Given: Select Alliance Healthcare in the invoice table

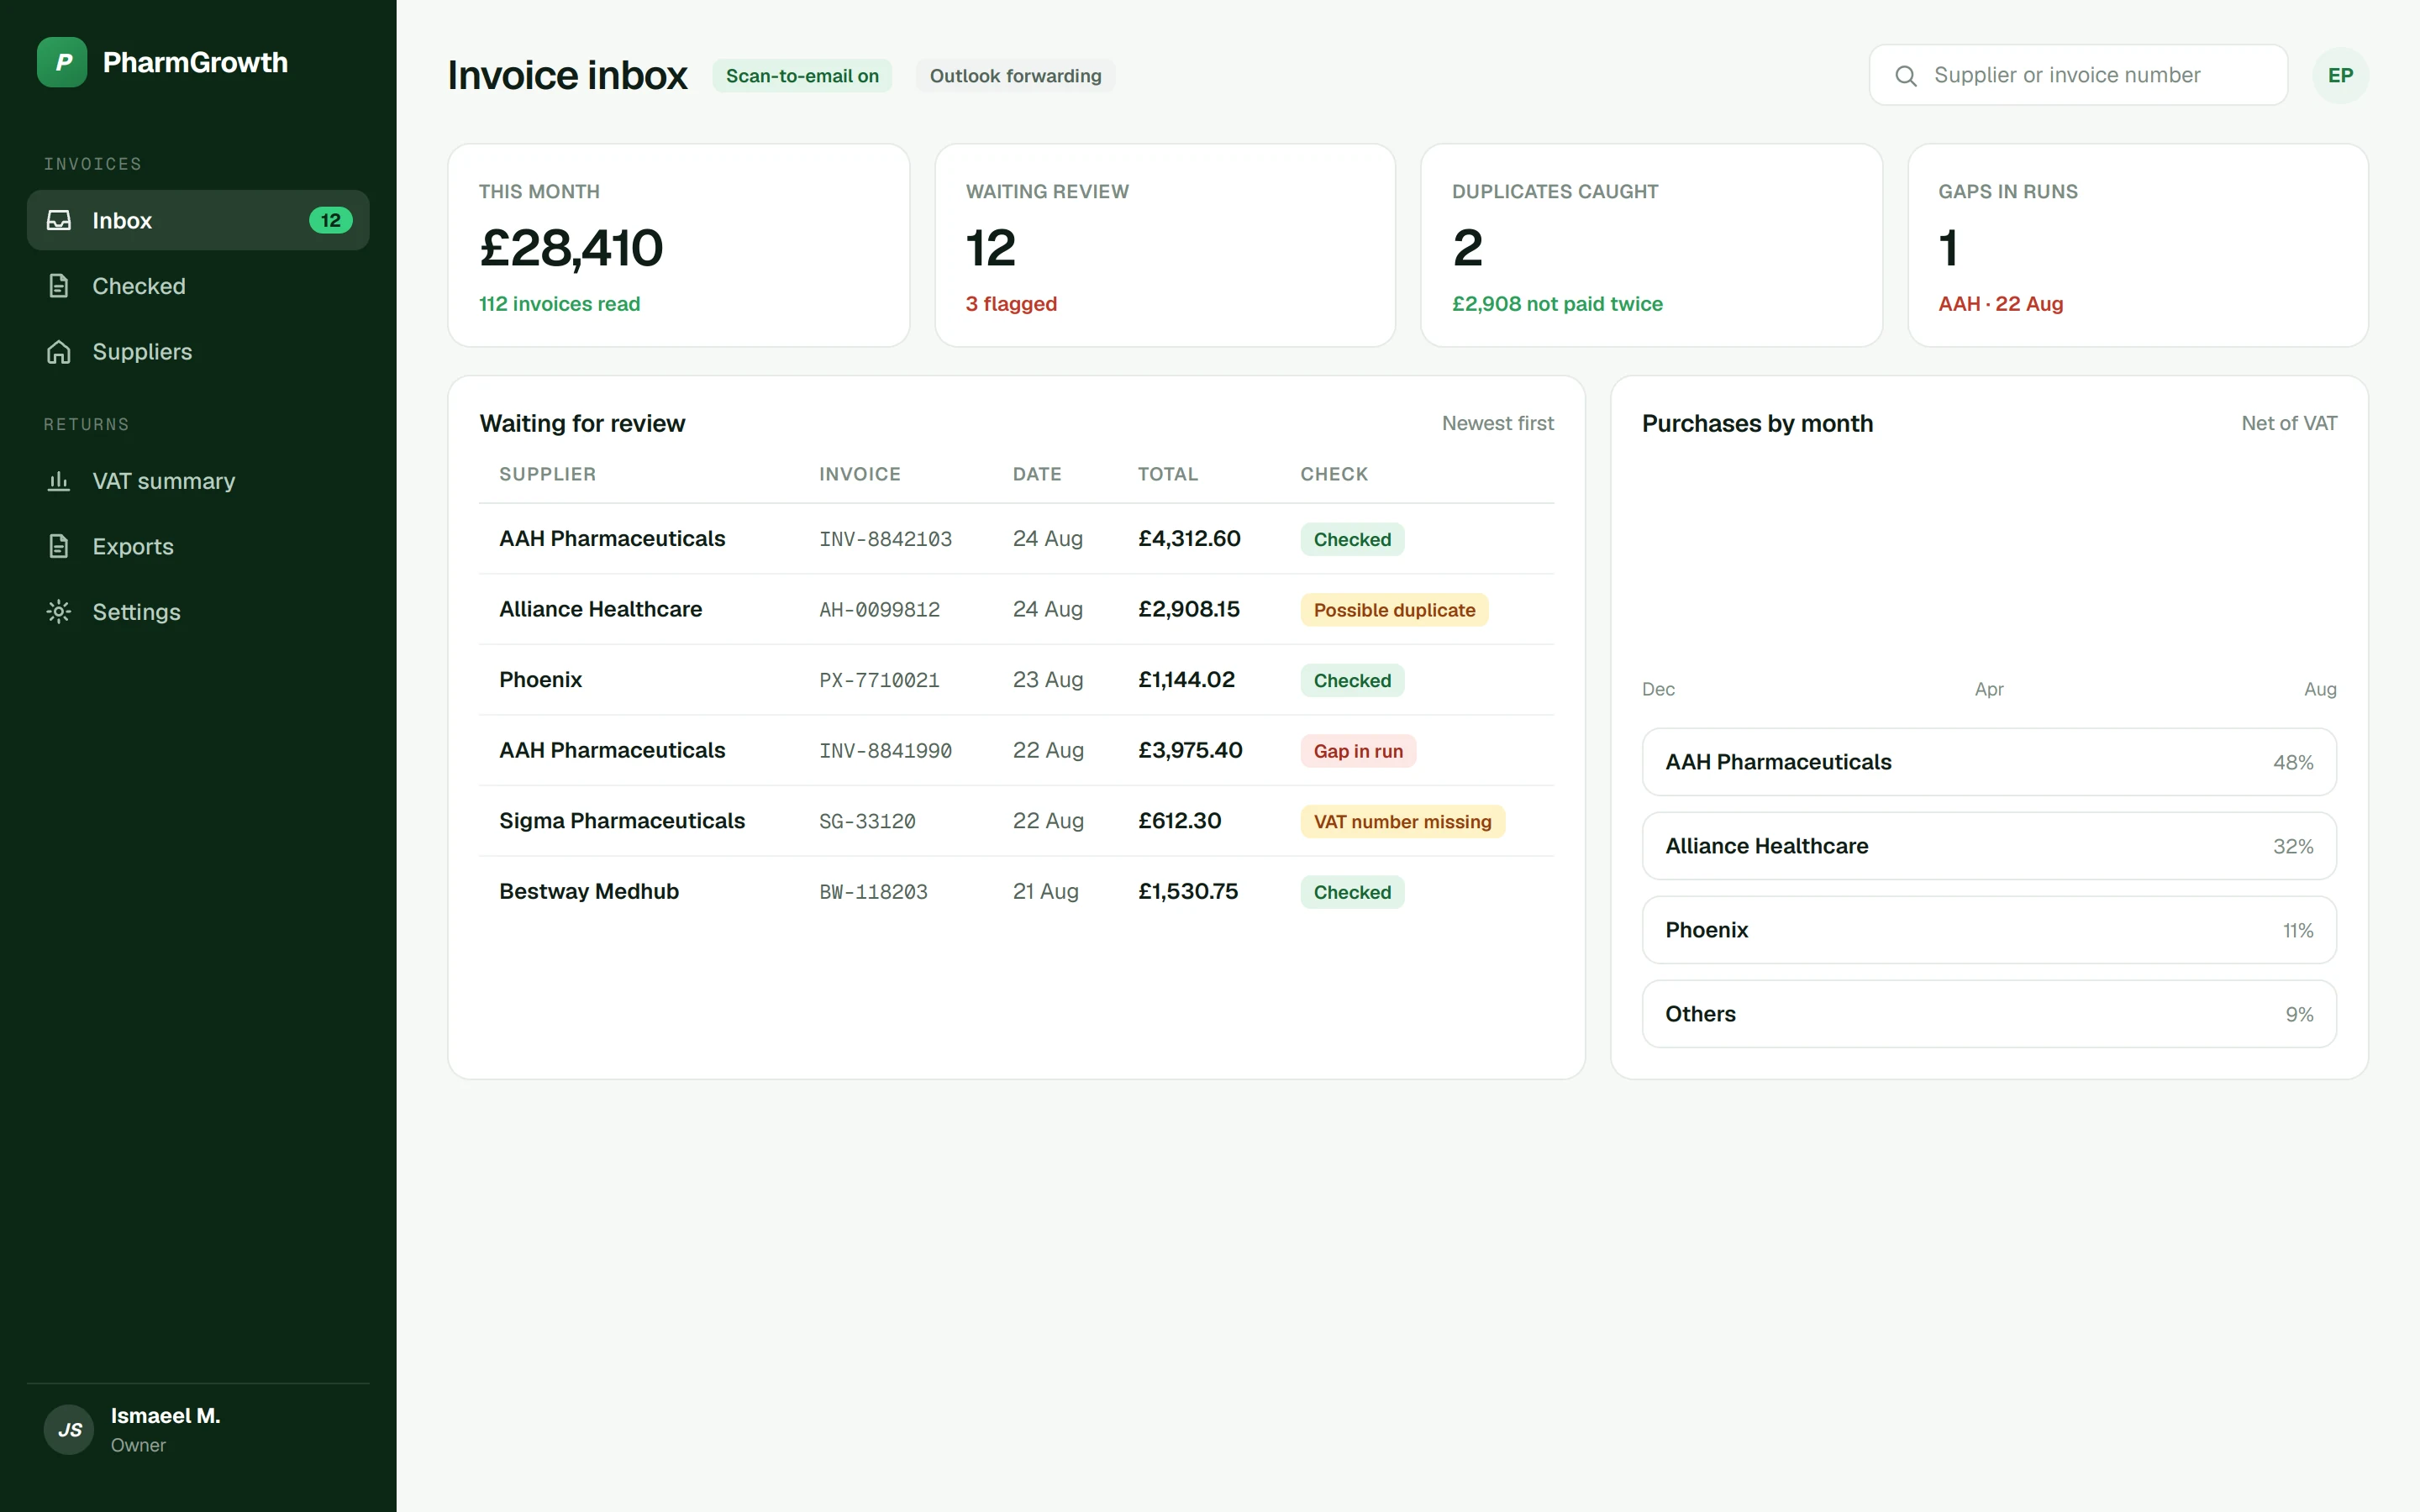Looking at the screenshot, I should pos(600,609).
